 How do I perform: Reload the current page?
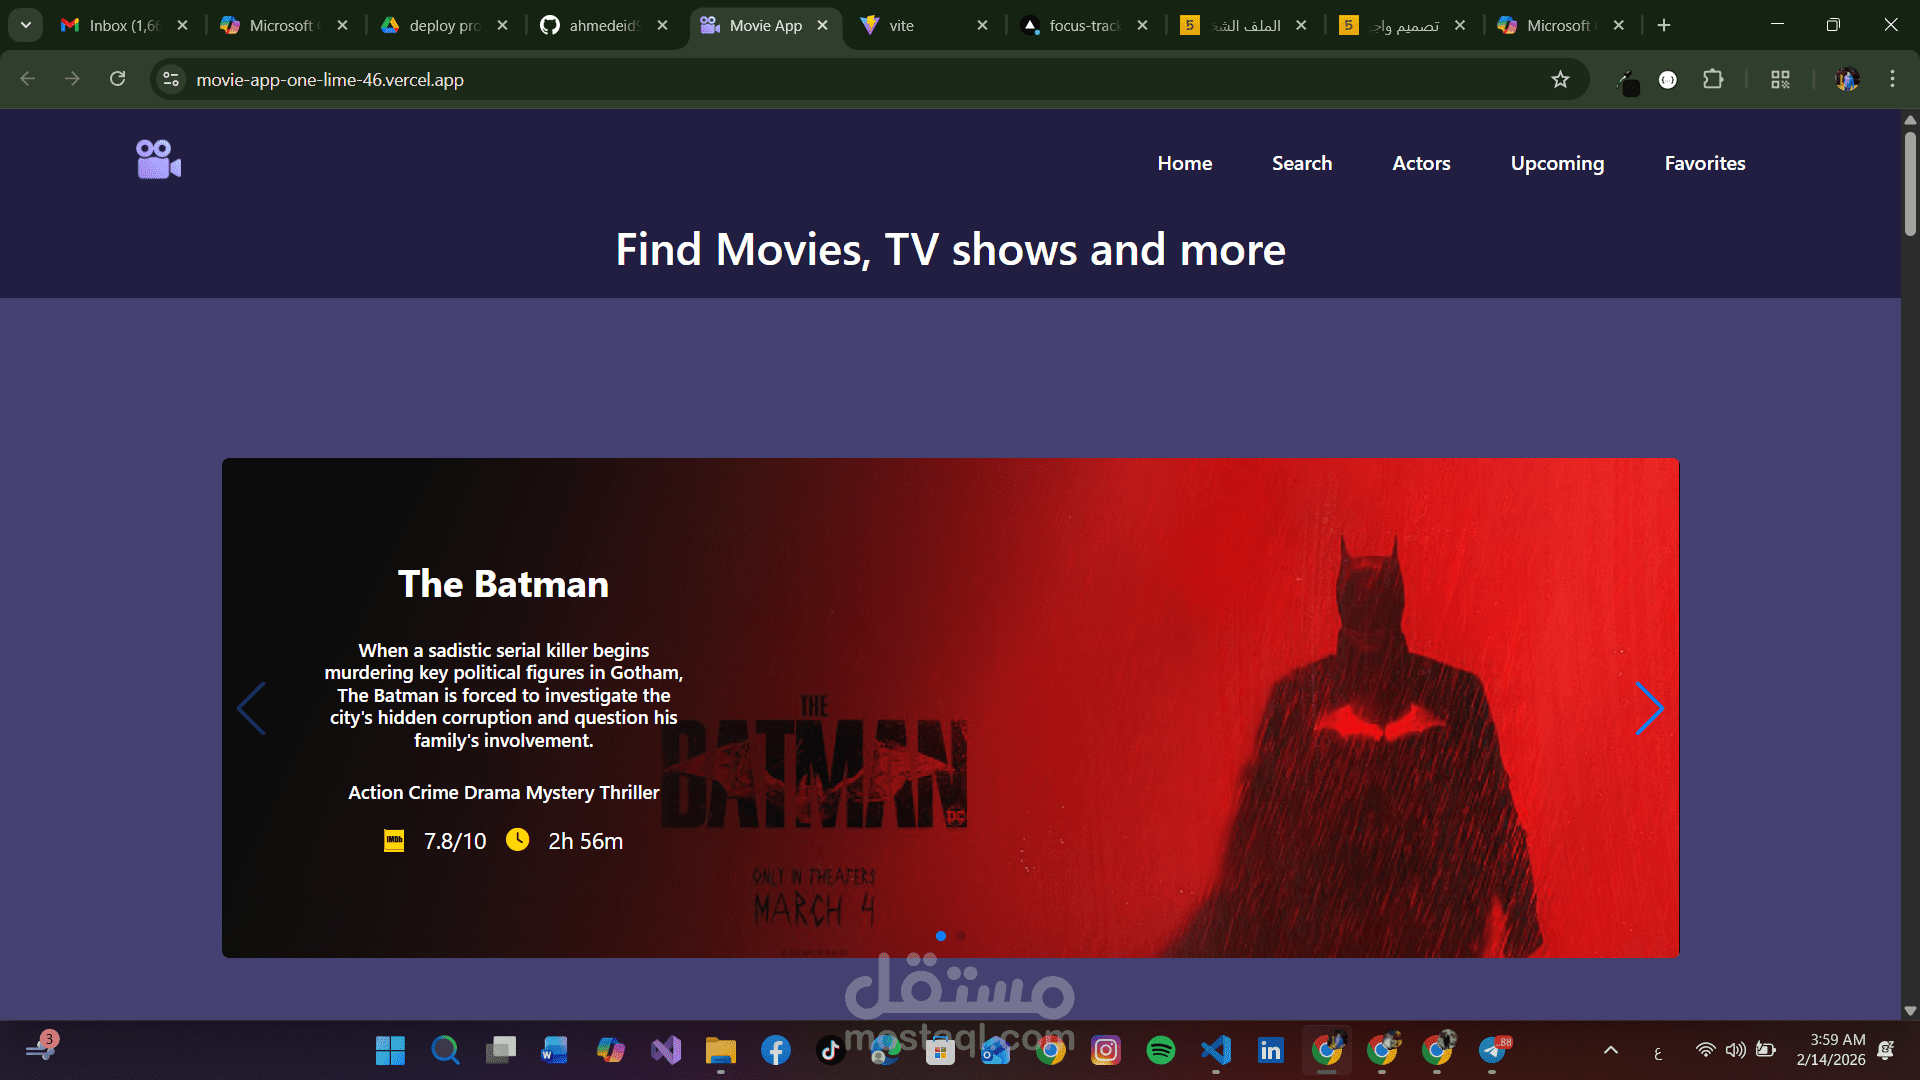pyautogui.click(x=117, y=79)
